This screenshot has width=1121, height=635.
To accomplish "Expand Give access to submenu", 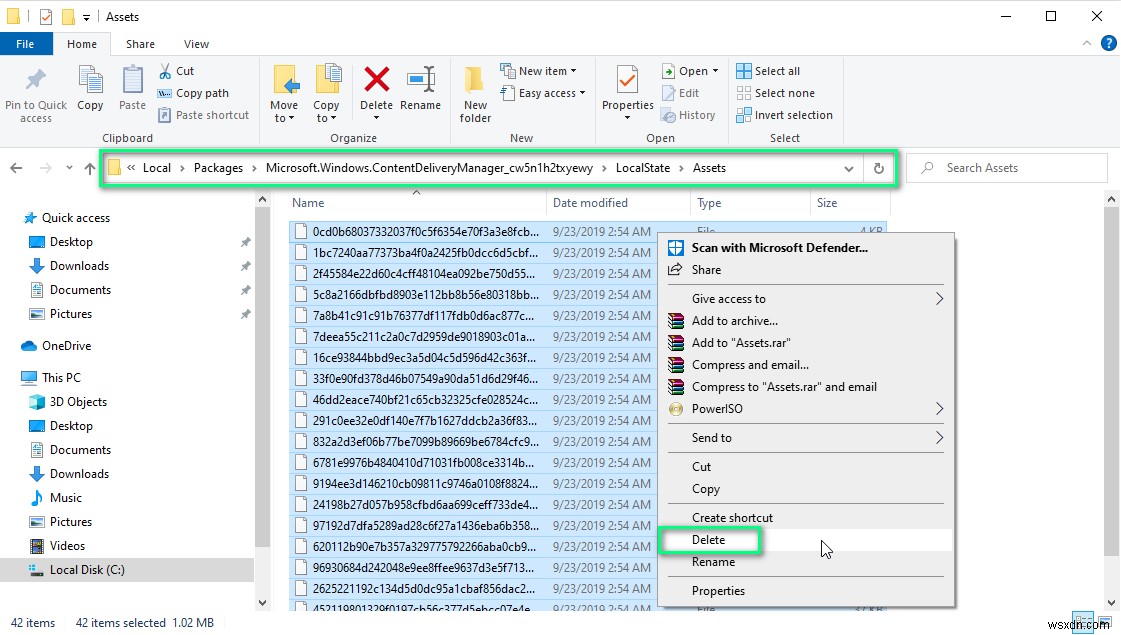I will (939, 299).
